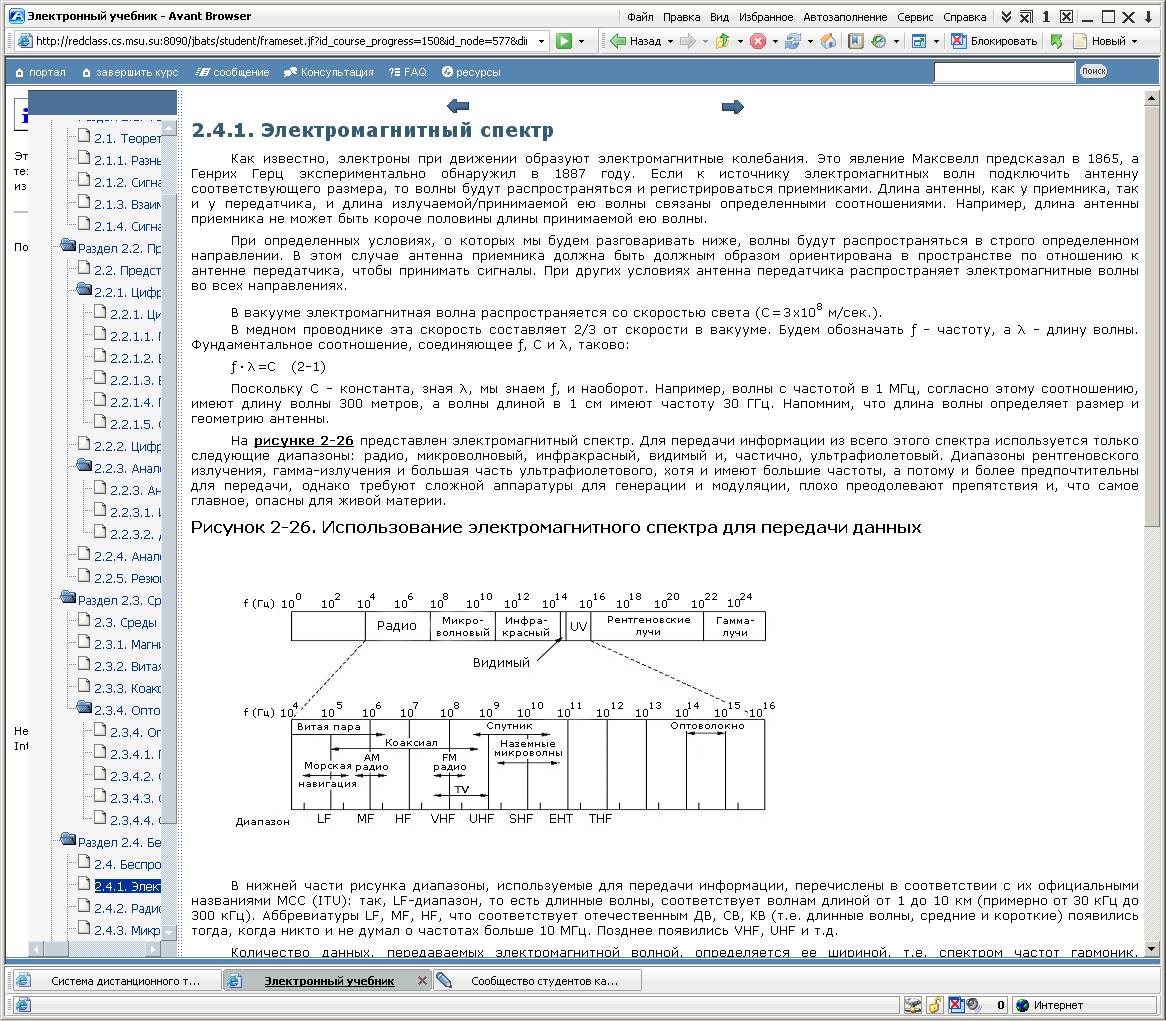Image resolution: width=1166 pixels, height=1021 pixels.
Task: Click the content pane scrollbar up arrow
Action: 1152,97
